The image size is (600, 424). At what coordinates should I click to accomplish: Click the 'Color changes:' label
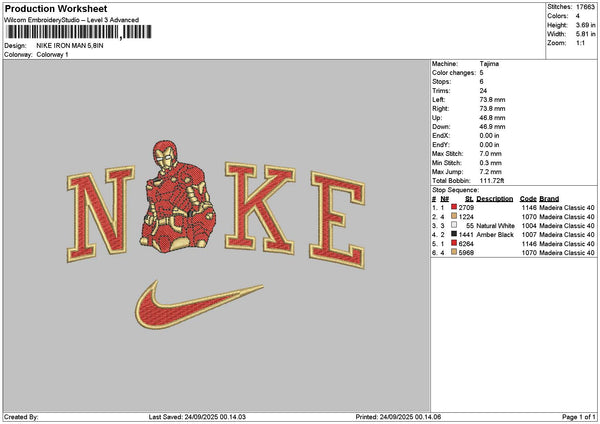tap(454, 73)
